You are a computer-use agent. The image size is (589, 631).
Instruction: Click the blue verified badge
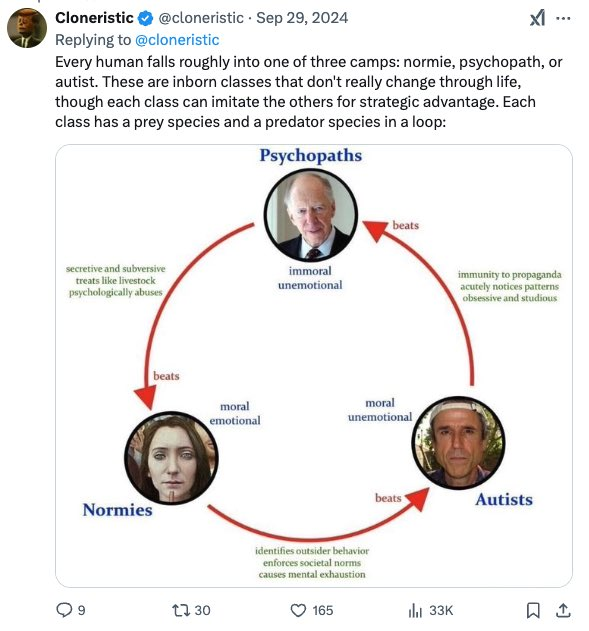point(145,18)
